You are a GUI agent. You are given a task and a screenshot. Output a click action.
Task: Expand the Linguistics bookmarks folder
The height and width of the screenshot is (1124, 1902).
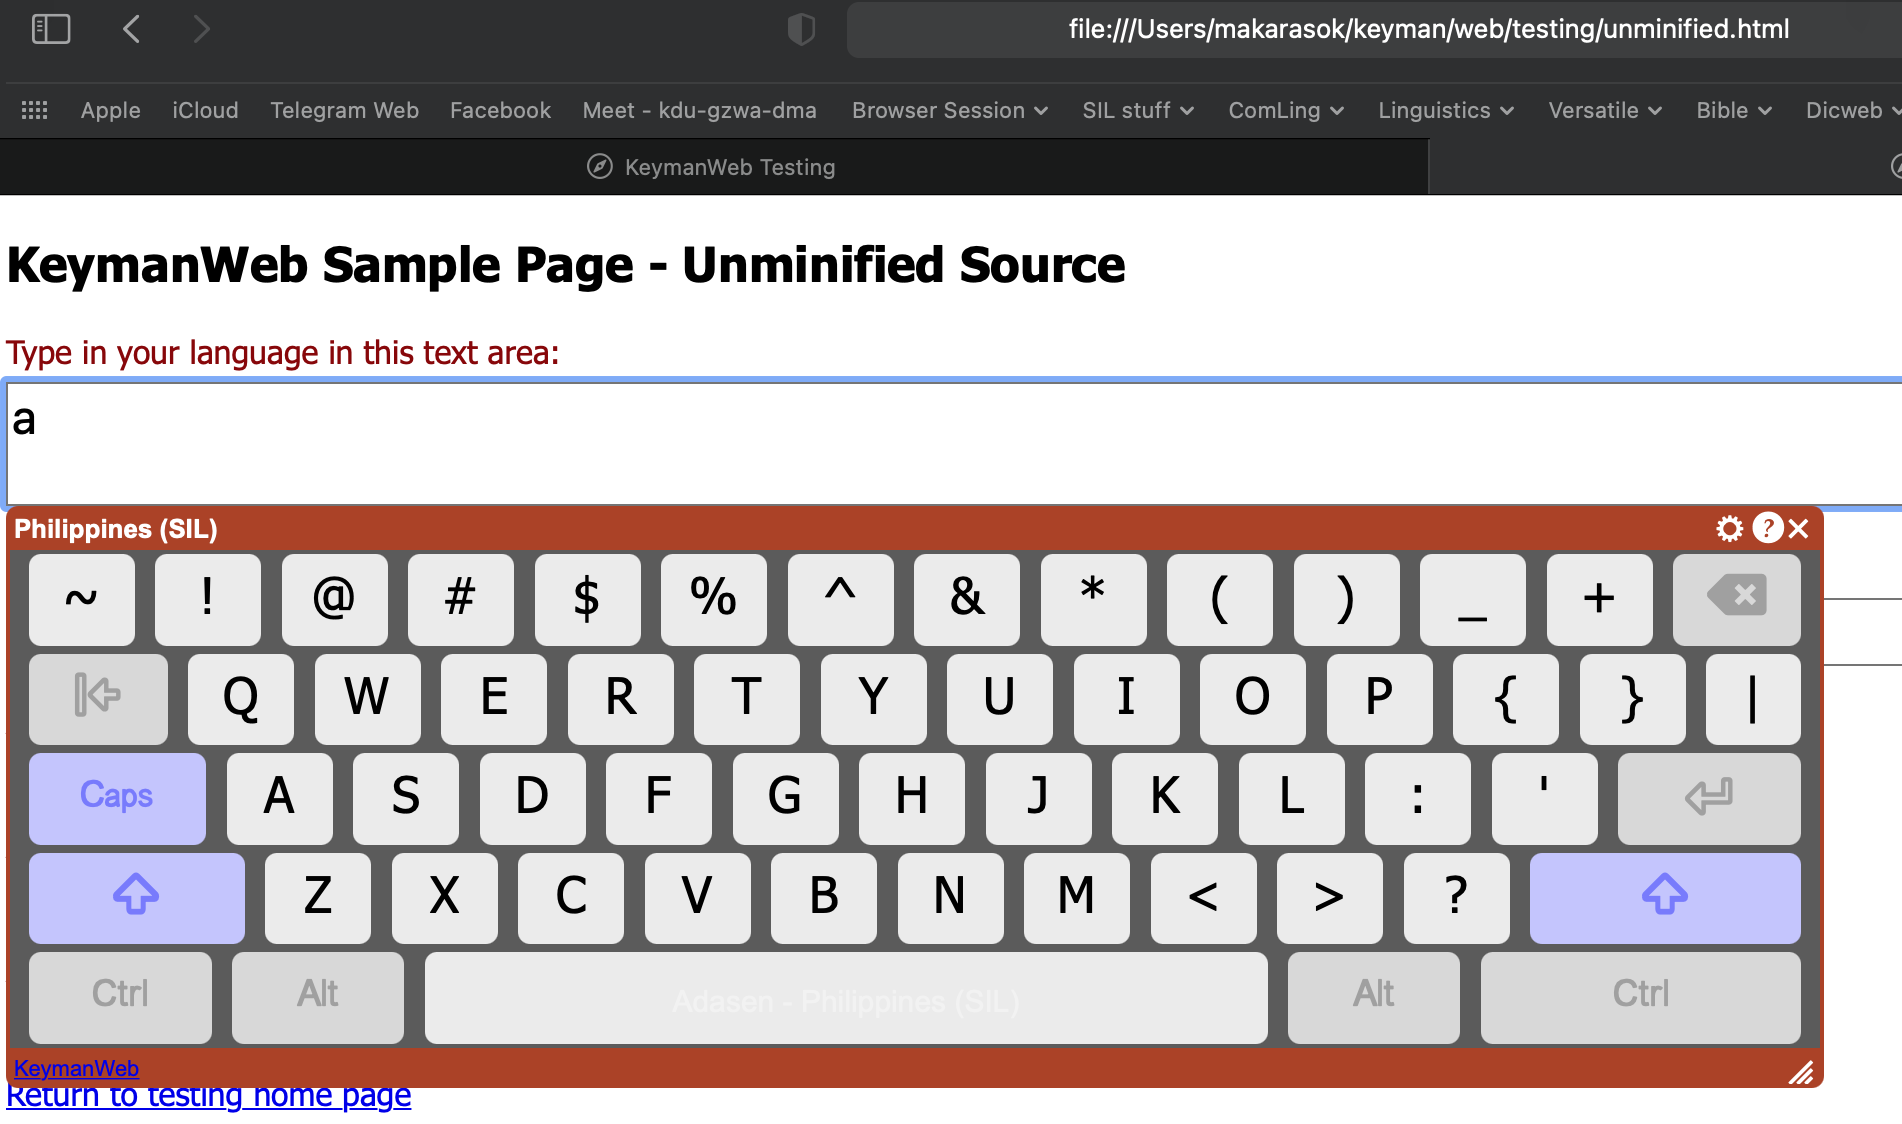[x=1445, y=110]
